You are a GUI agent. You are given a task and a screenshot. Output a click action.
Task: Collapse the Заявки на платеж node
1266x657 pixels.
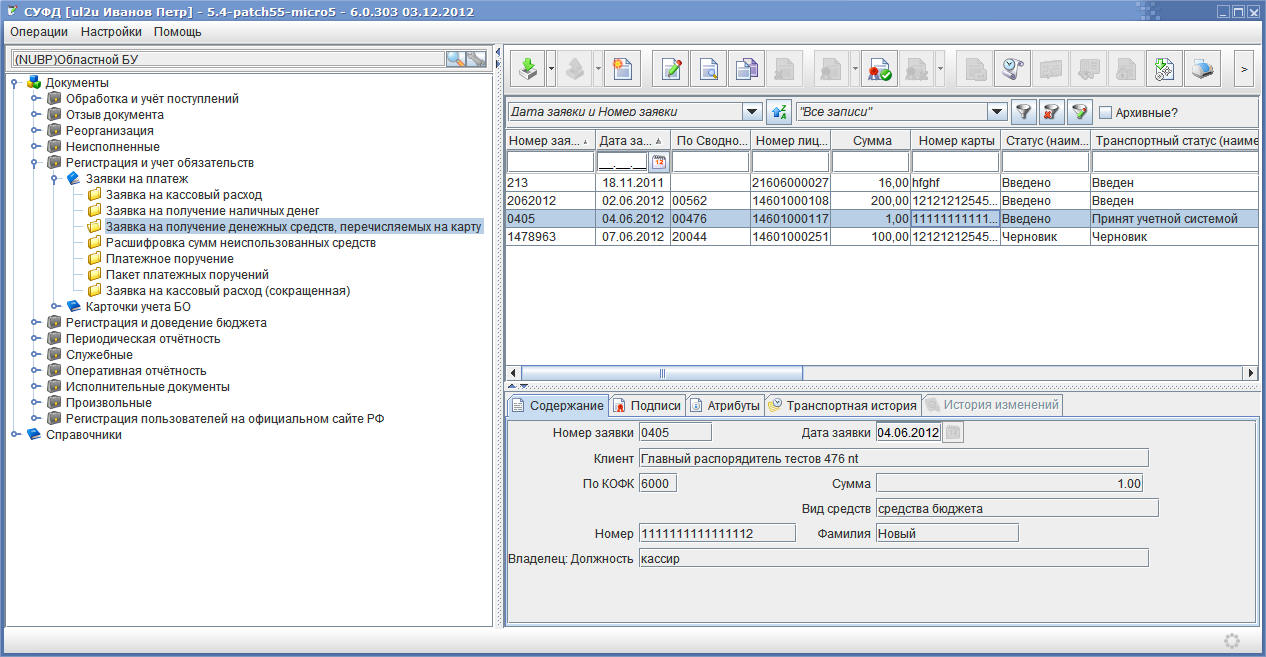point(55,179)
